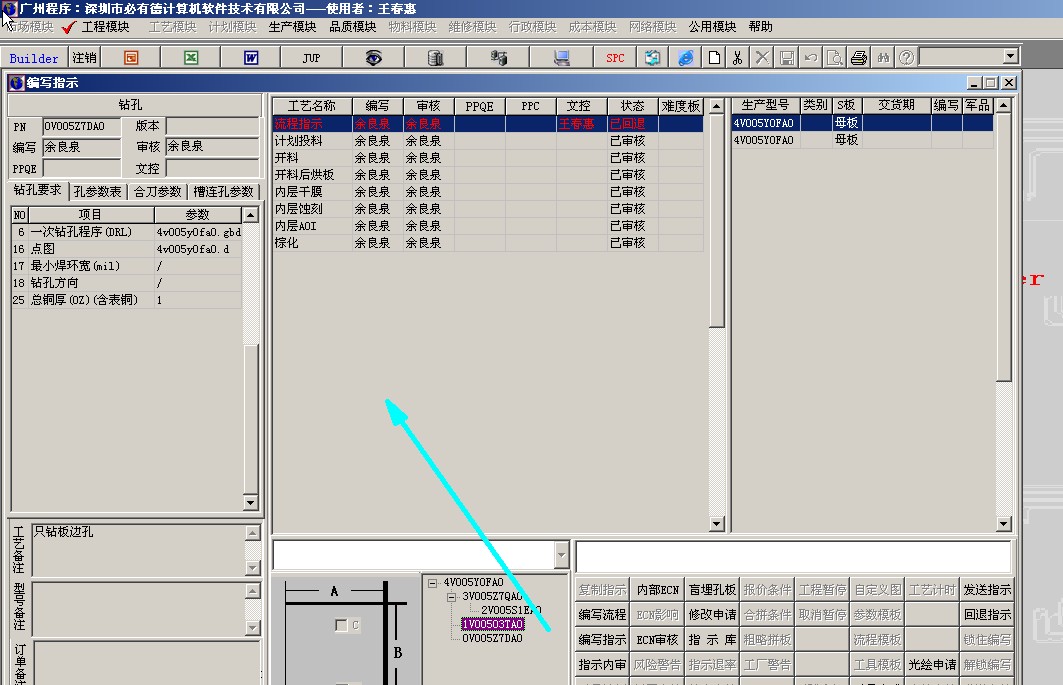
Task: Click the 修改申请 button
Action: [x=712, y=615]
